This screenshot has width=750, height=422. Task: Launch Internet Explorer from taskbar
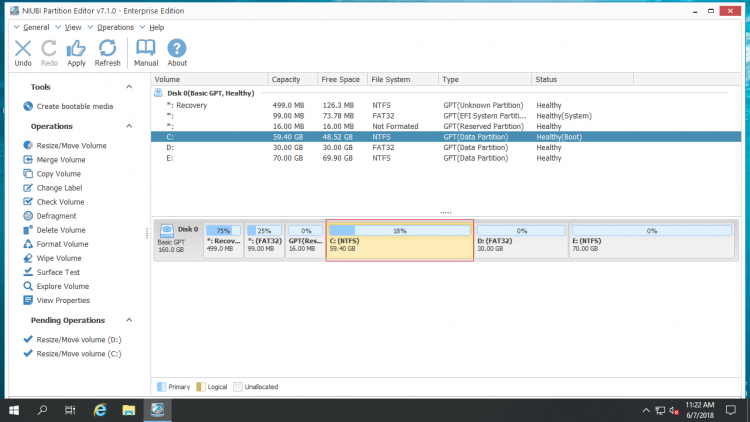pyautogui.click(x=100, y=410)
